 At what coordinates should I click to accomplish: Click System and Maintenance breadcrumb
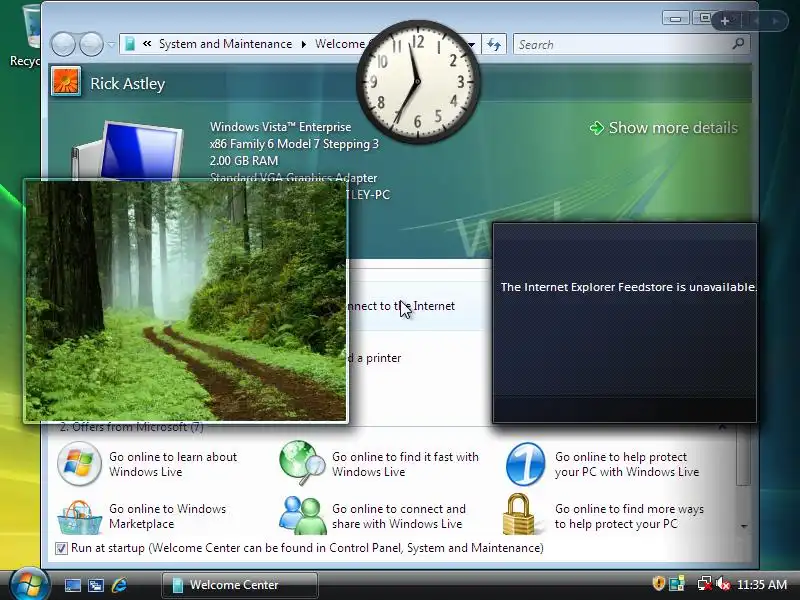point(226,44)
